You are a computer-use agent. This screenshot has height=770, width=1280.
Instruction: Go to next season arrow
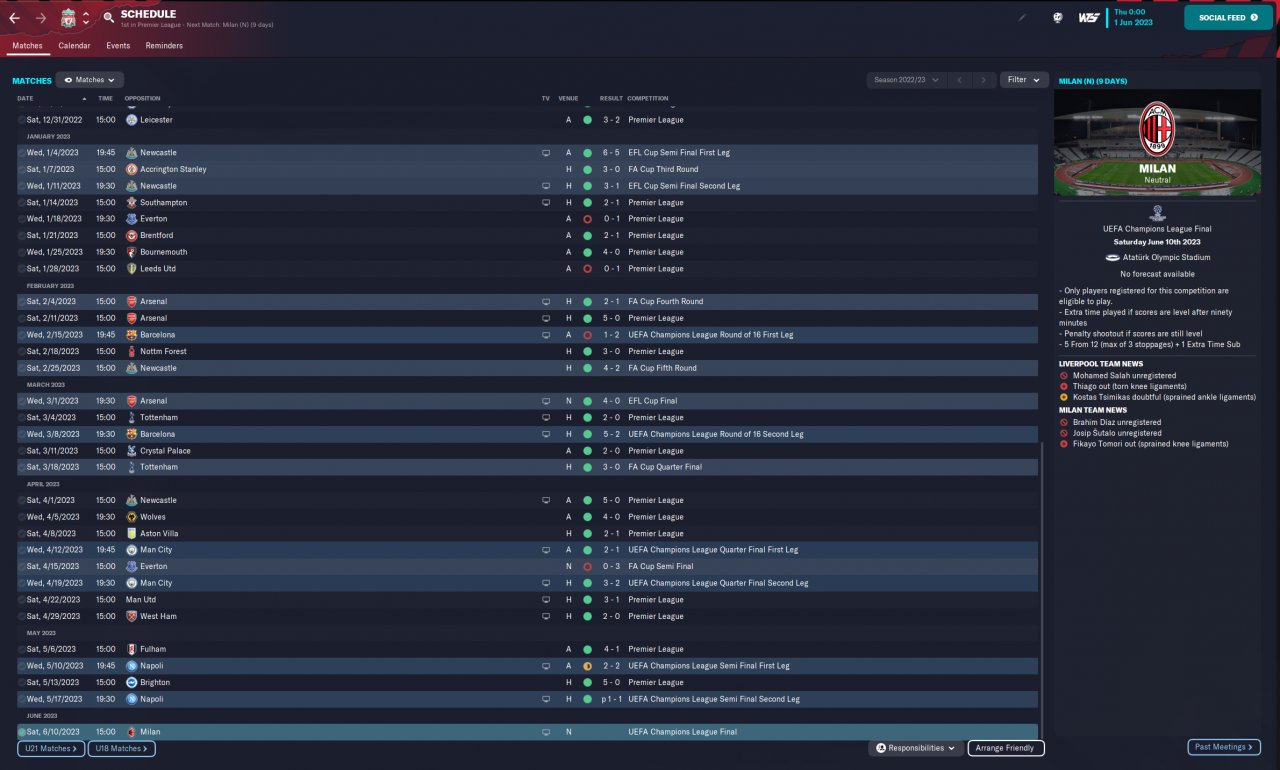(984, 80)
